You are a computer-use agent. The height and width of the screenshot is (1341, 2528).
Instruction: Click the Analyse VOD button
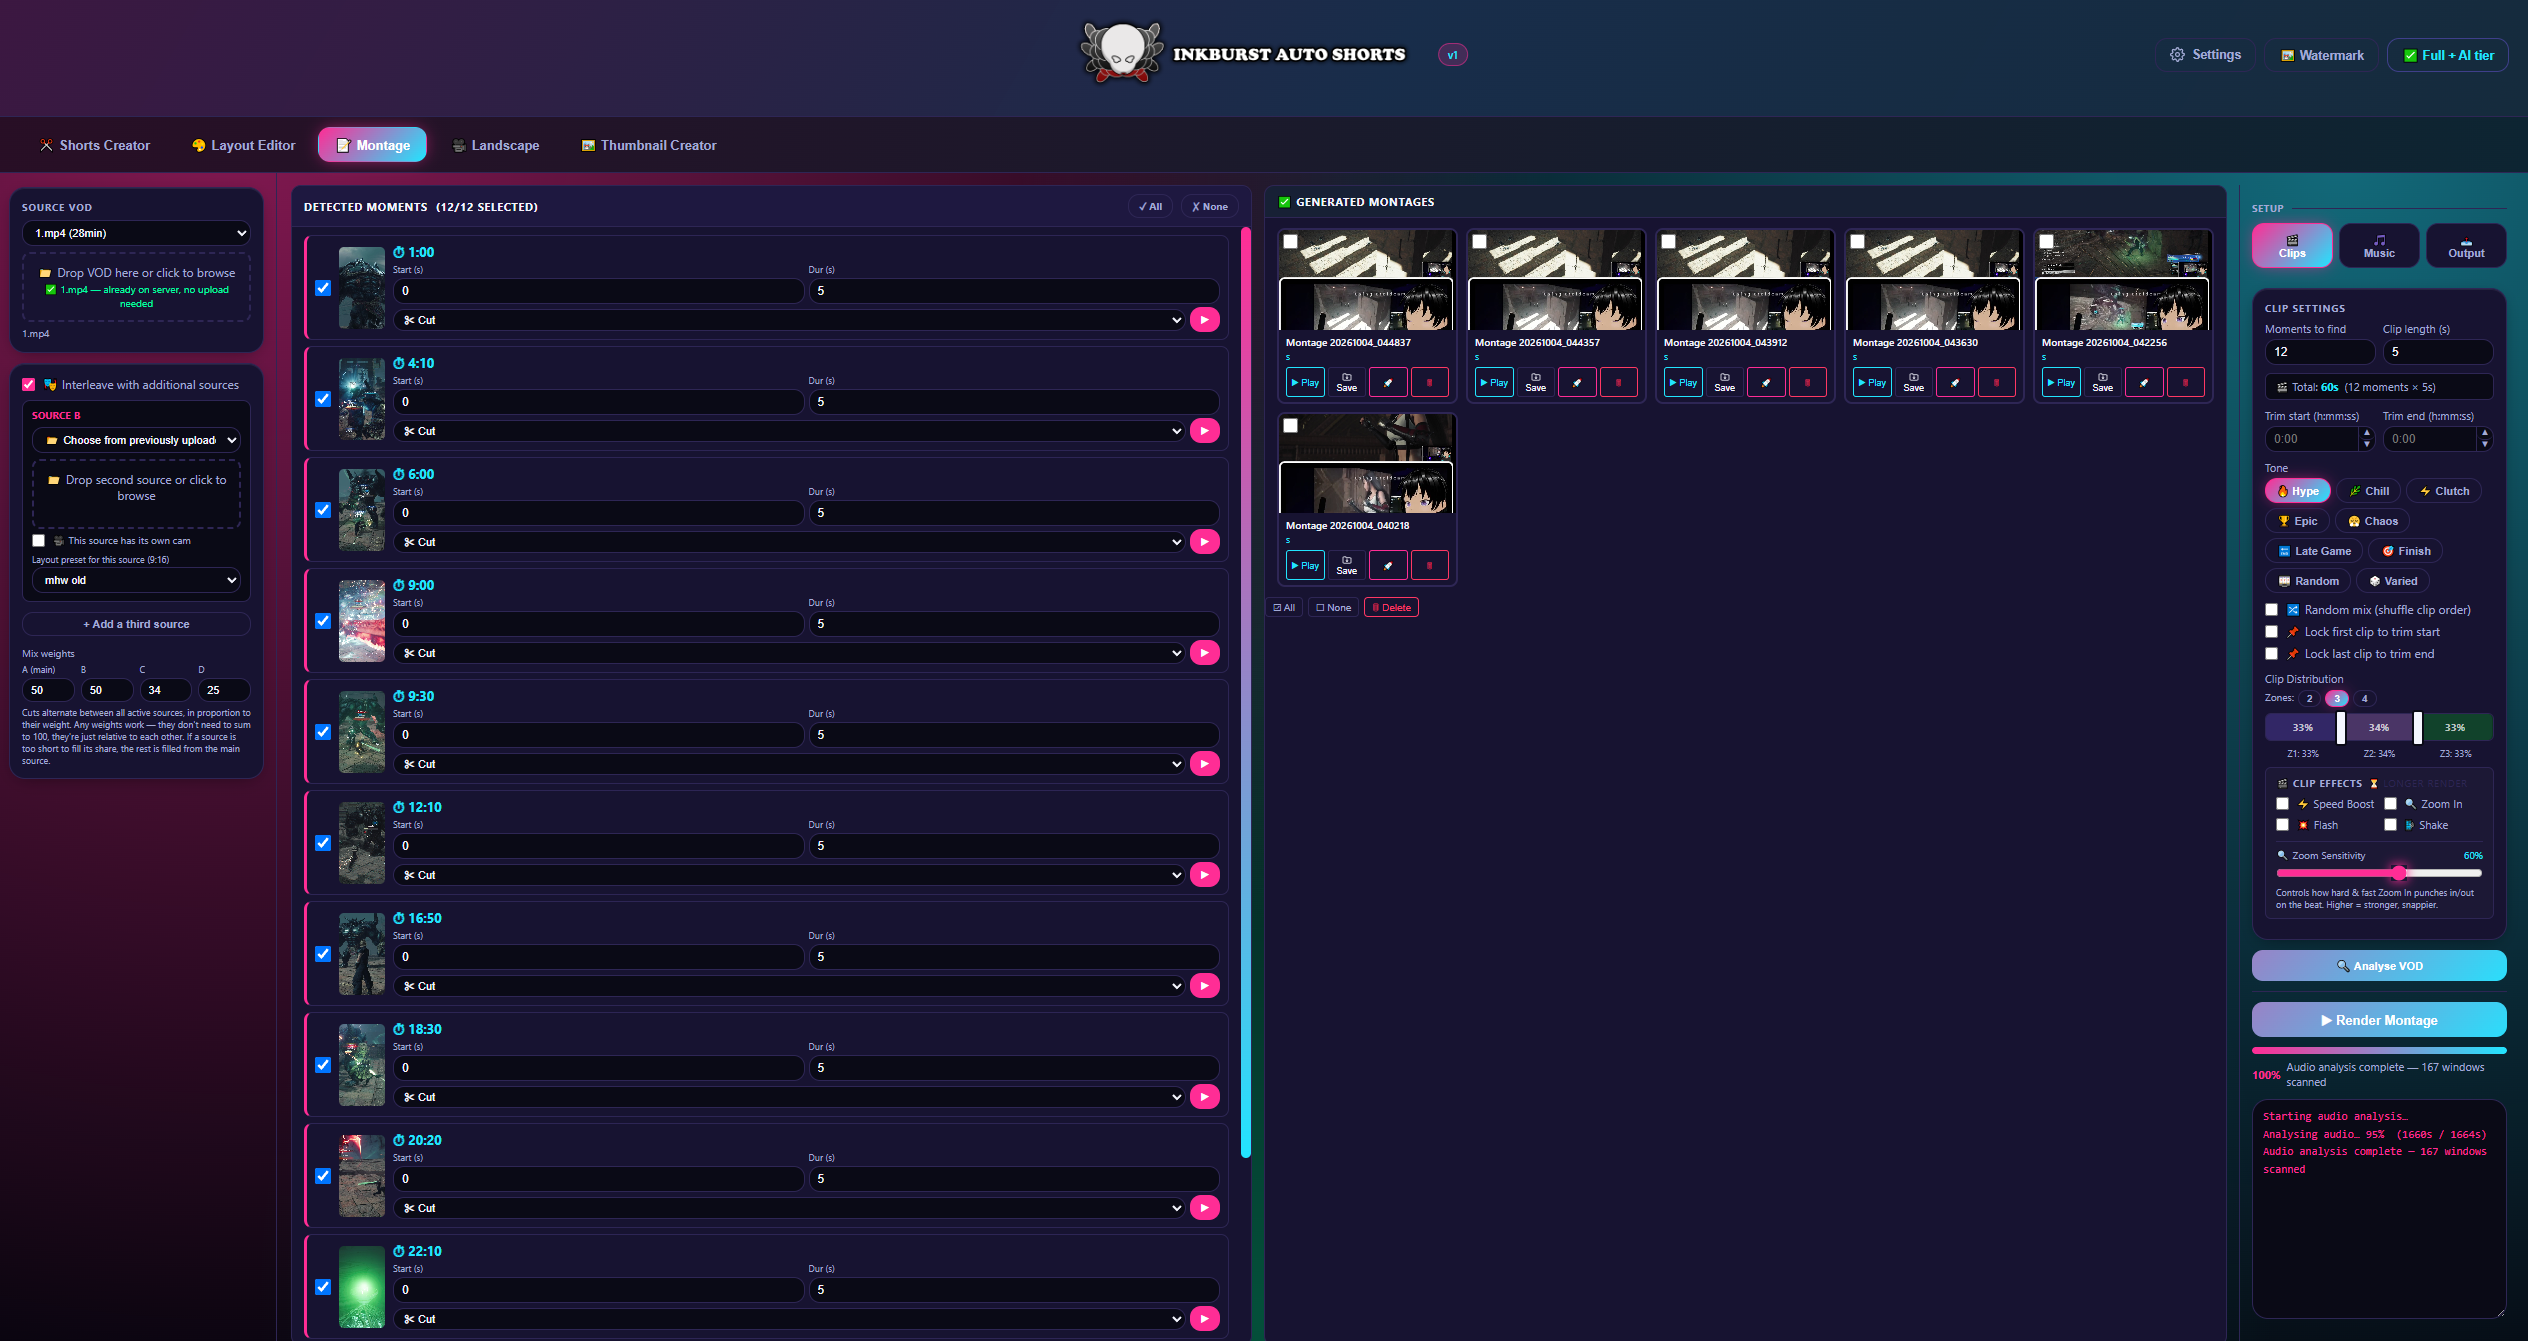2379,966
